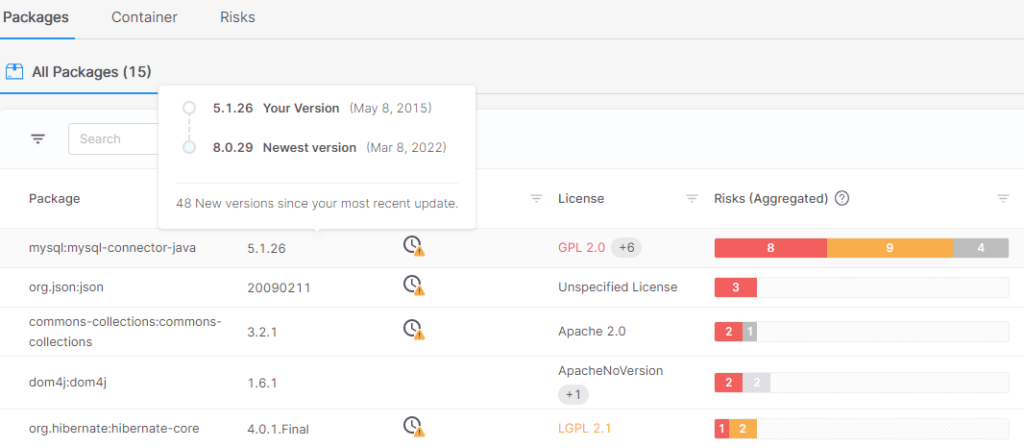Click the orange 9 medium-risk bar segment
The height and width of the screenshot is (448, 1024).
click(x=889, y=248)
